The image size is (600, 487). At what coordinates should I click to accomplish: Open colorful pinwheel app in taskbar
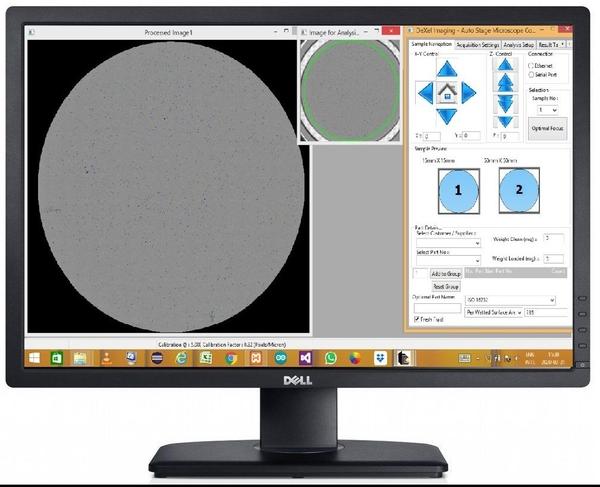355,358
